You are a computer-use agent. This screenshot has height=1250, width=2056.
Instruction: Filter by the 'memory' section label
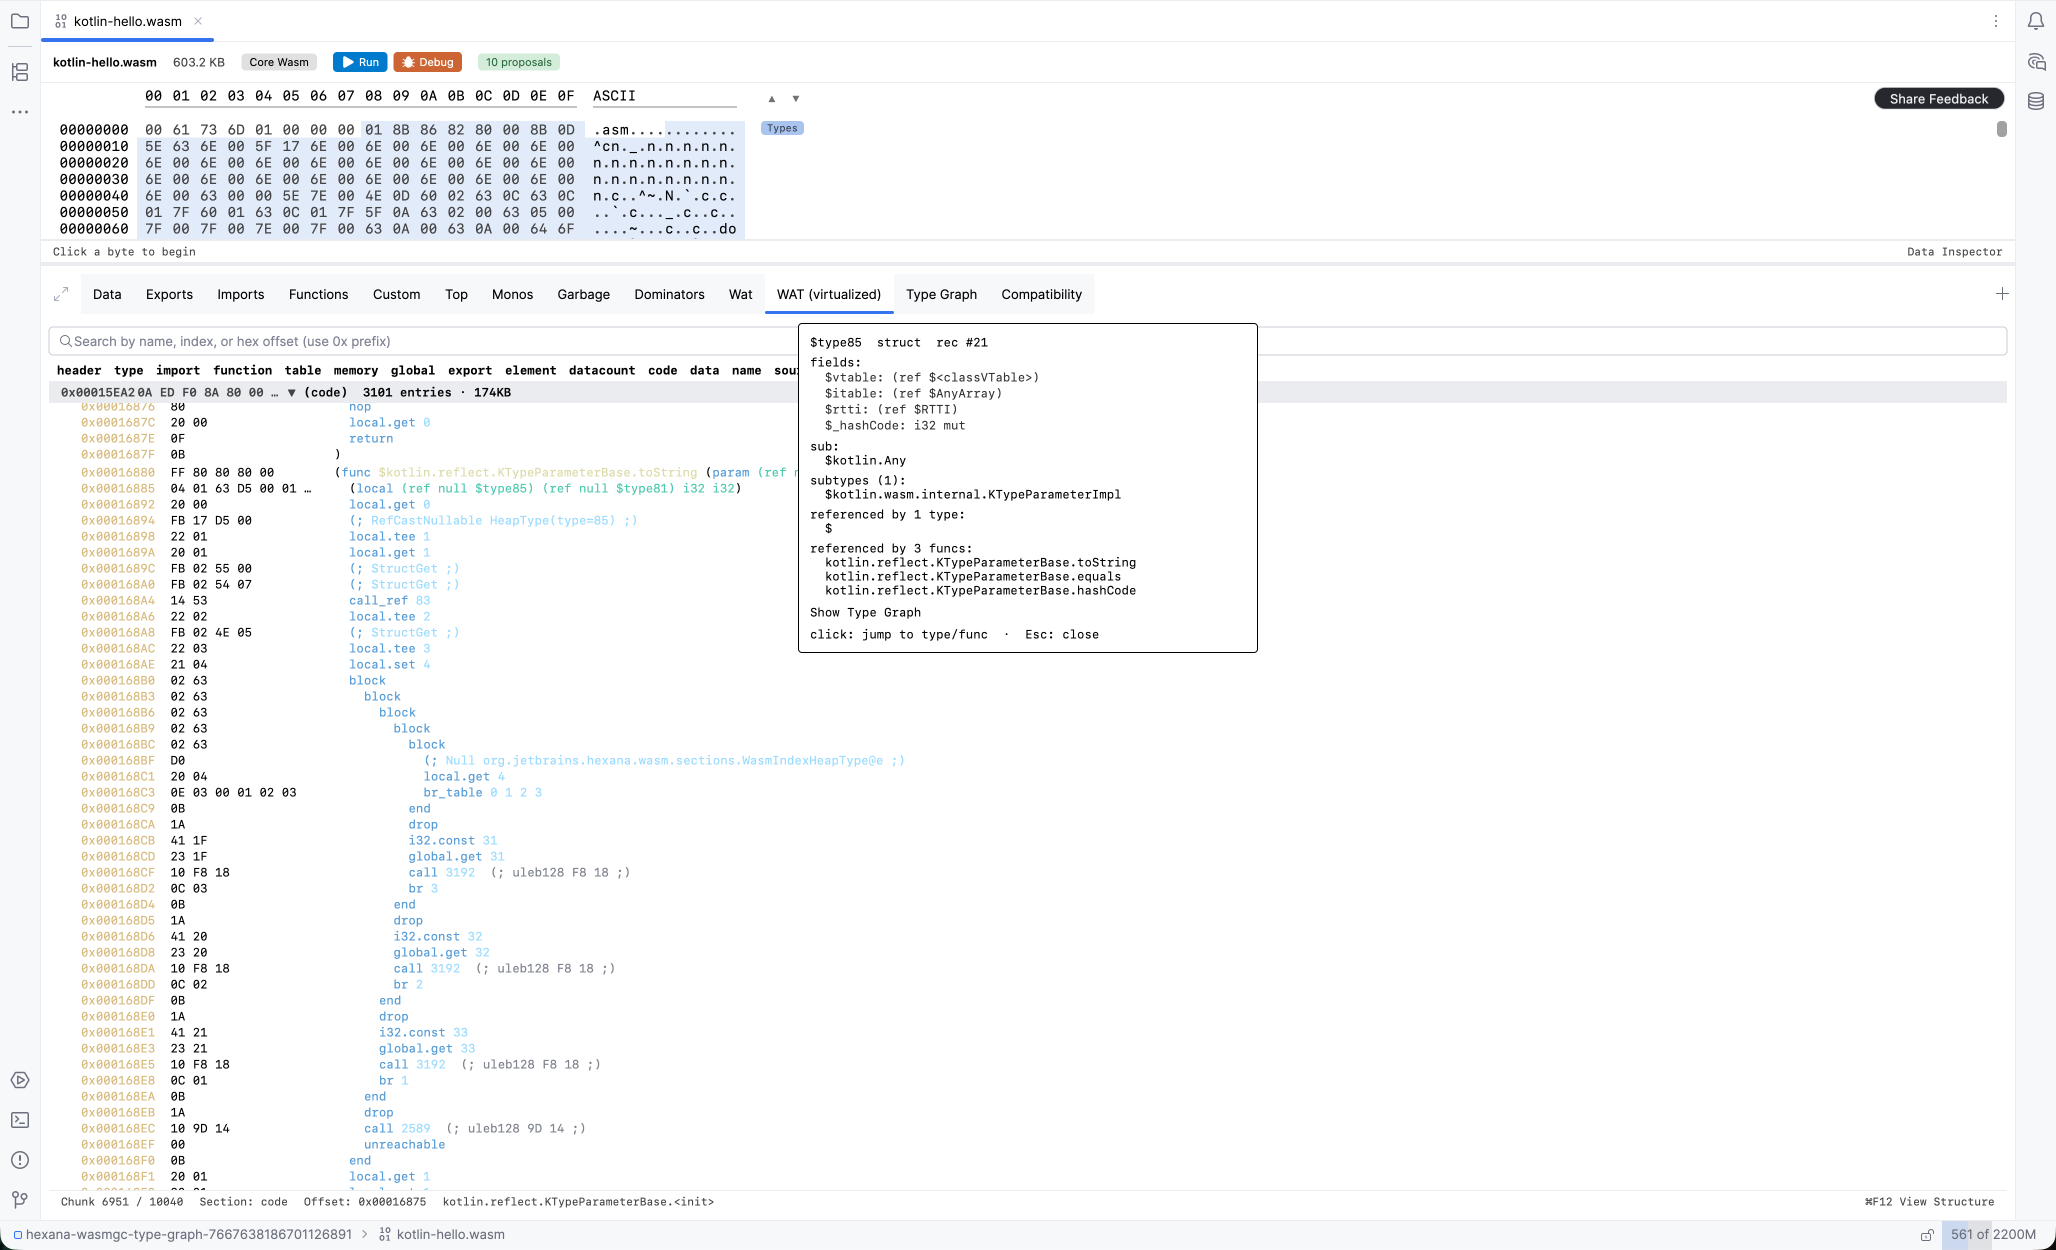click(356, 370)
